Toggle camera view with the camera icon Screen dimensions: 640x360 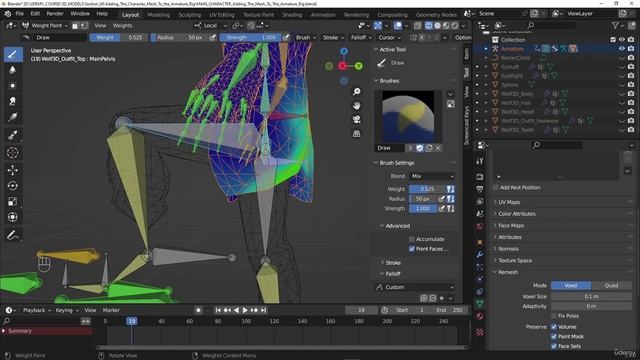tap(356, 120)
